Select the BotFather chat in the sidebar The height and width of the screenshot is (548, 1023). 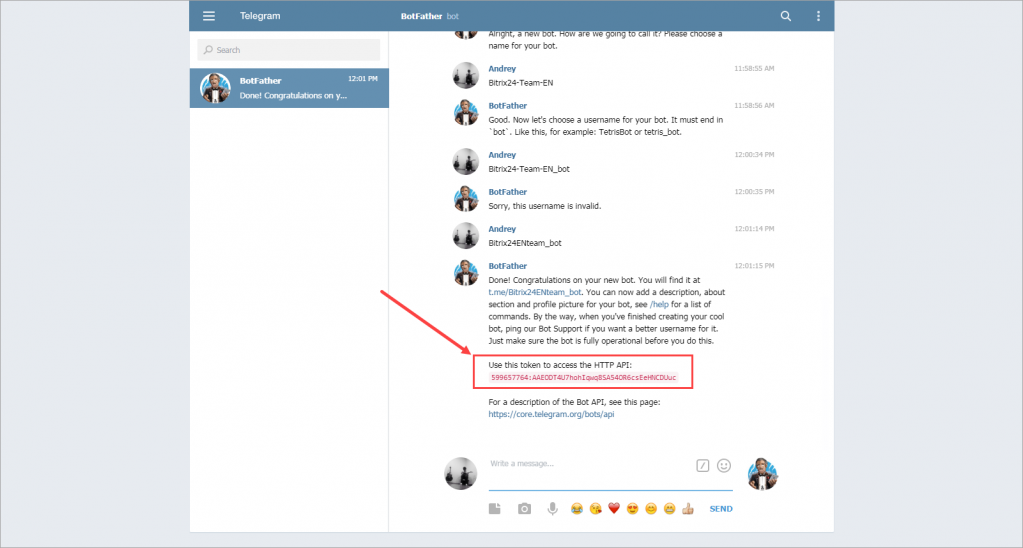click(289, 88)
